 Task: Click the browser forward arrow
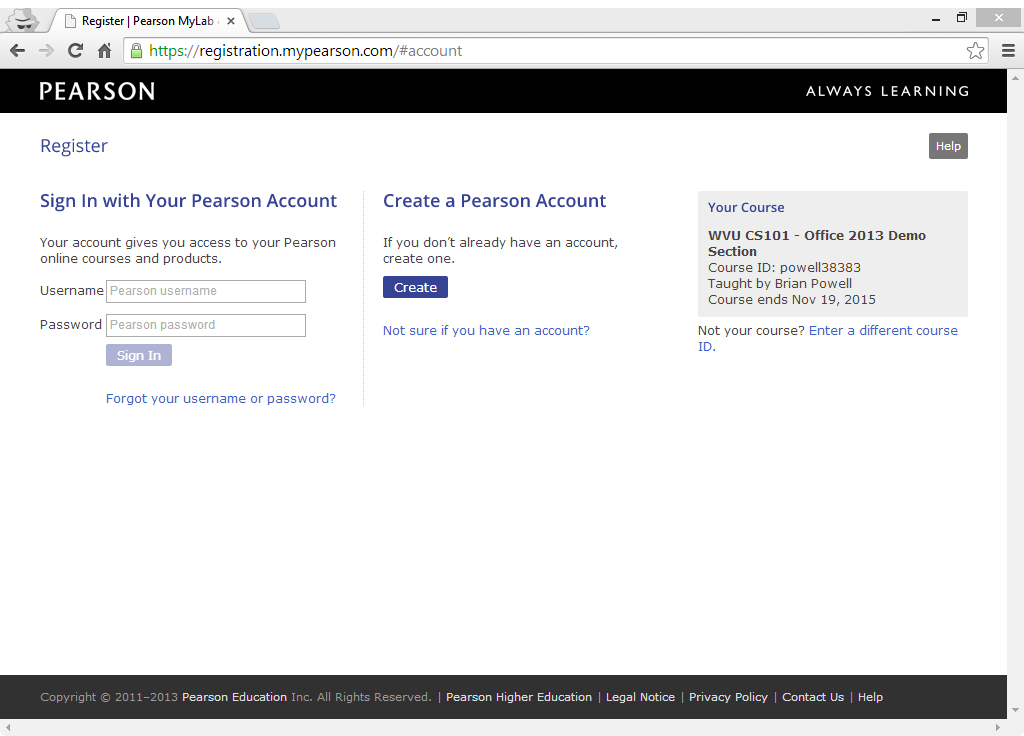pyautogui.click(x=46, y=50)
